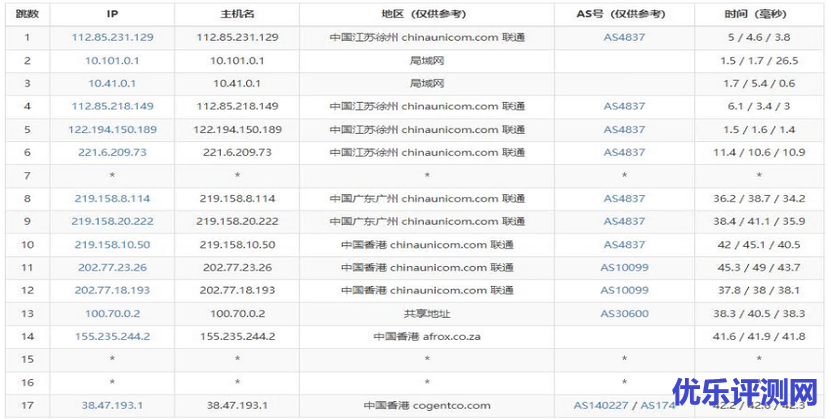831x419 pixels.
Task: Click the blue 202.77.23.26 IP link
Action: pos(112,267)
